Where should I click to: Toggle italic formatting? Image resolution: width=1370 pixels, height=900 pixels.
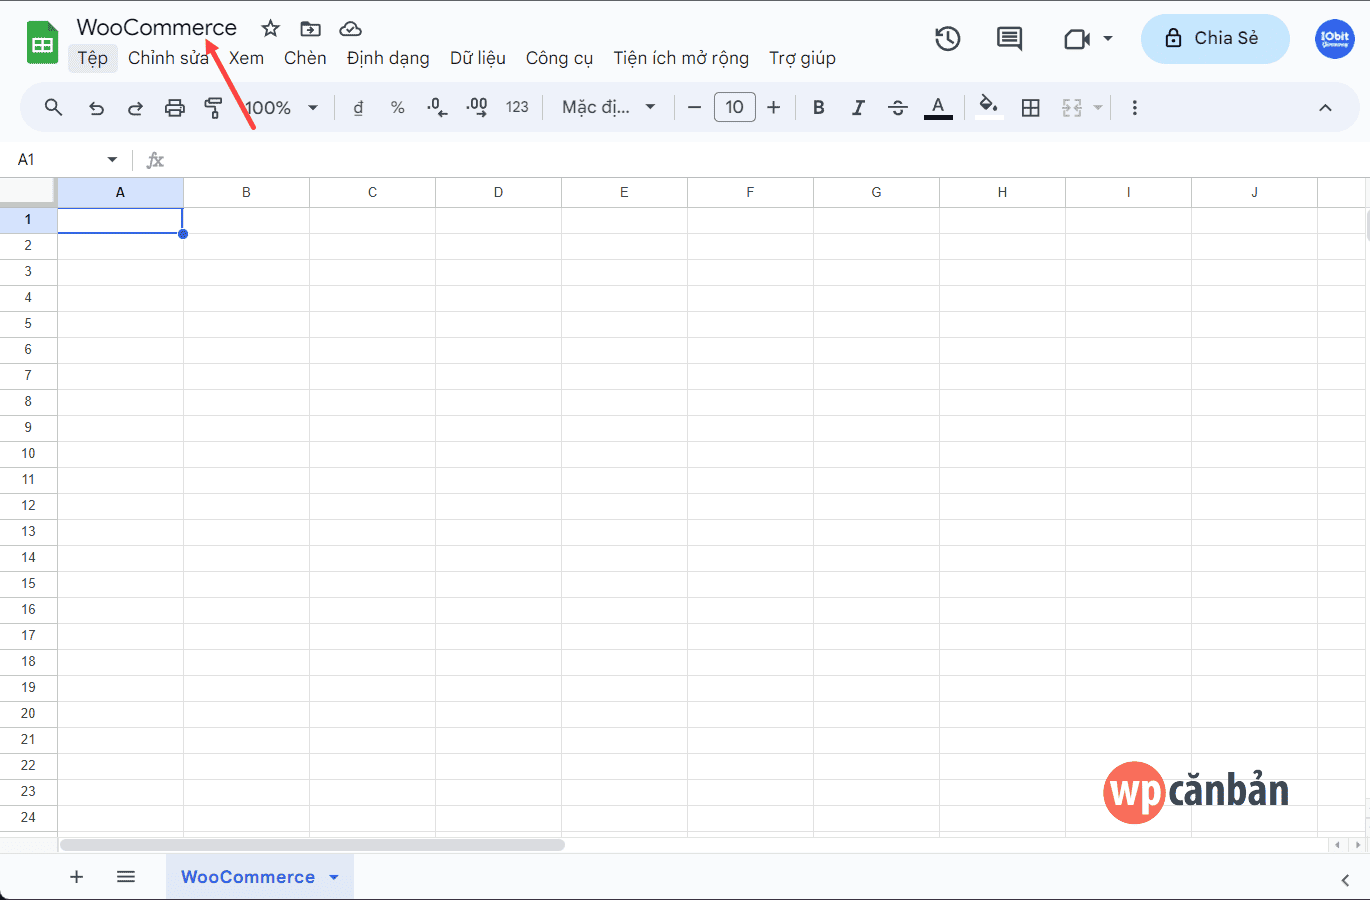click(x=858, y=107)
